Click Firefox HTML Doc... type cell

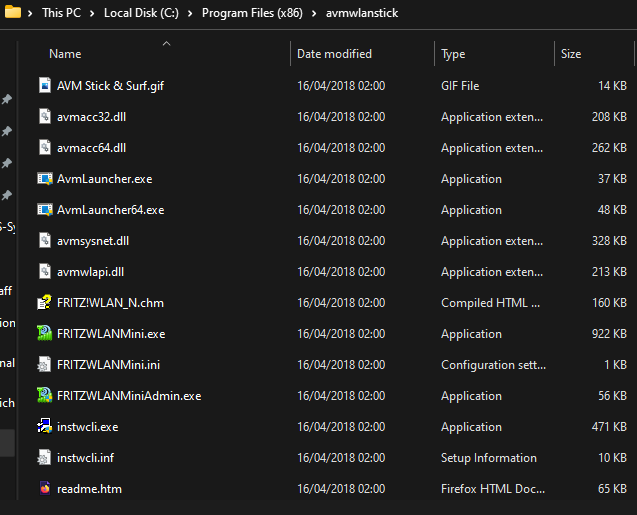493,489
